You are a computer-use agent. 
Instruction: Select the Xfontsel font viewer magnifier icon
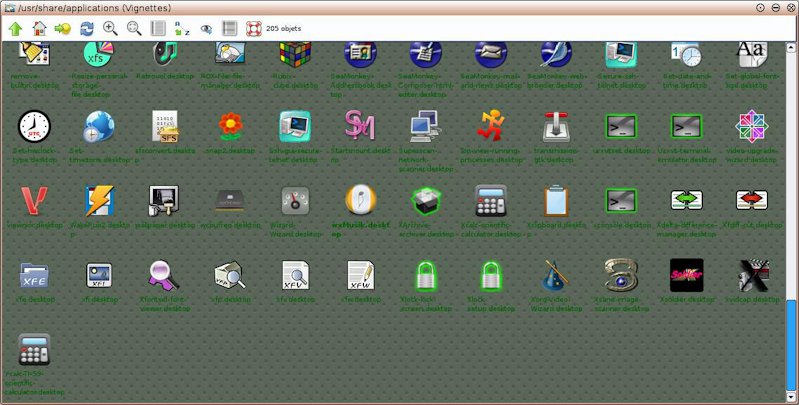[164, 275]
